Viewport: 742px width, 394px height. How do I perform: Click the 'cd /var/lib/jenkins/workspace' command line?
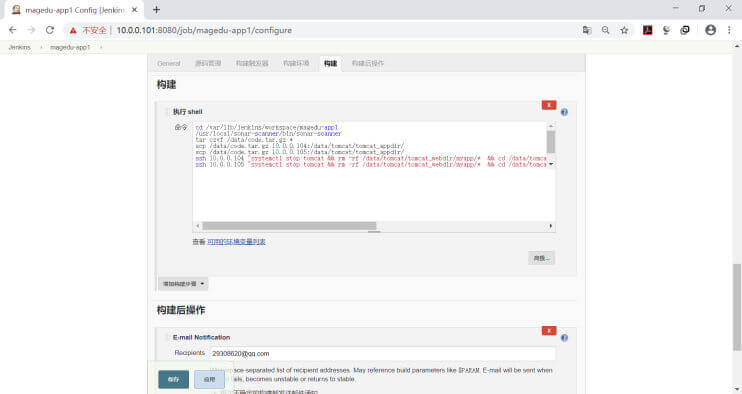click(x=267, y=128)
